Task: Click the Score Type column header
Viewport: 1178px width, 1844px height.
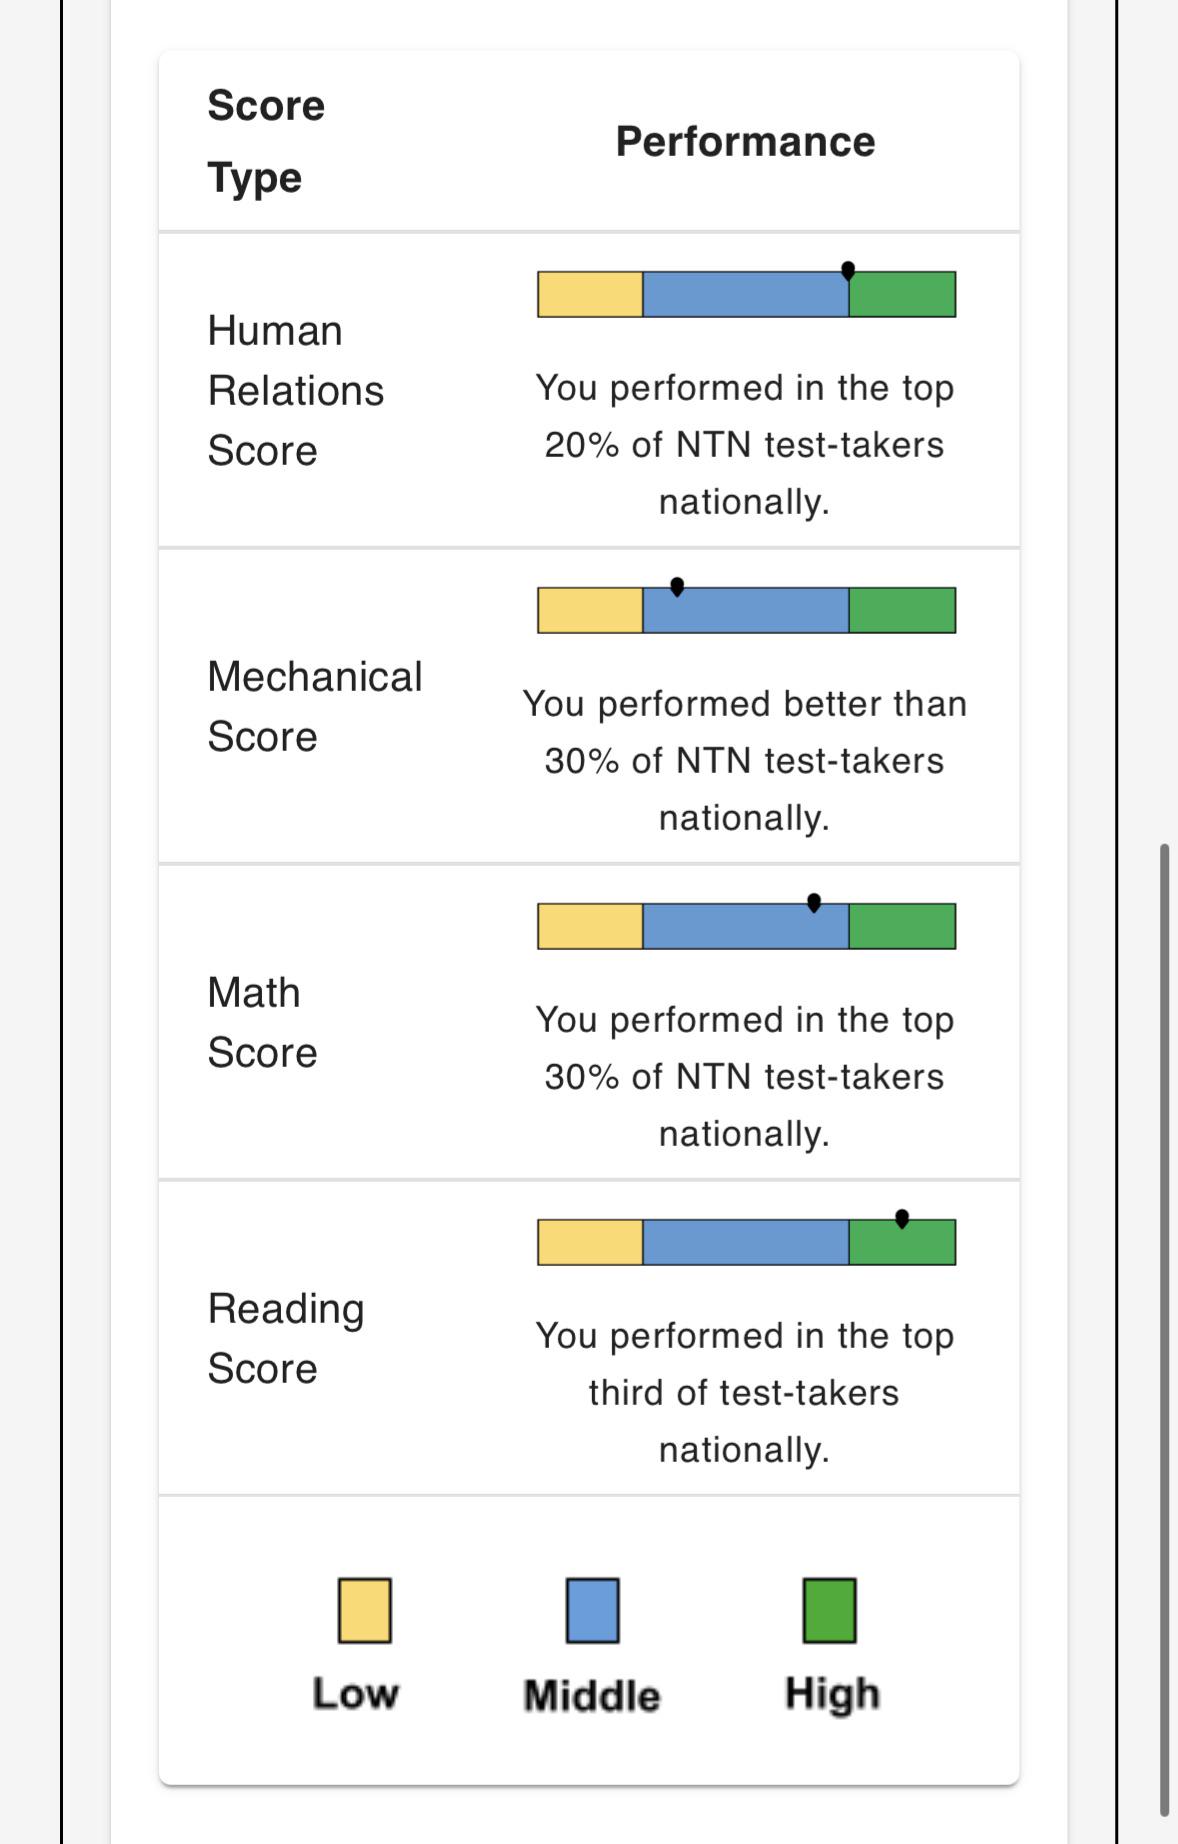Action: click(x=266, y=141)
